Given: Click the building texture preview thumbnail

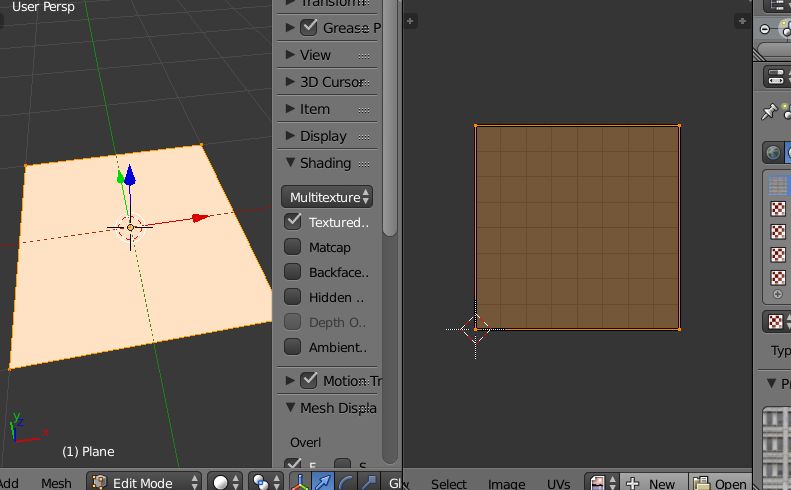Looking at the screenshot, I should point(777,448).
